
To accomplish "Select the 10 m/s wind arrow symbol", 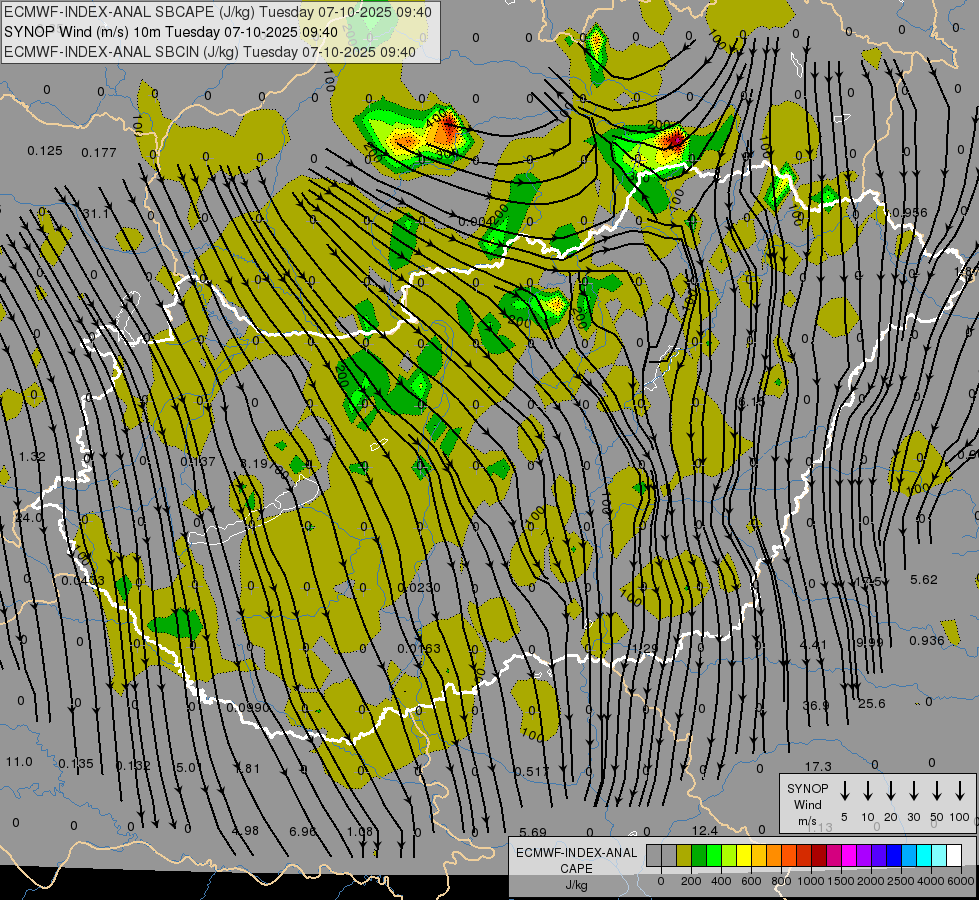I will pyautogui.click(x=868, y=791).
